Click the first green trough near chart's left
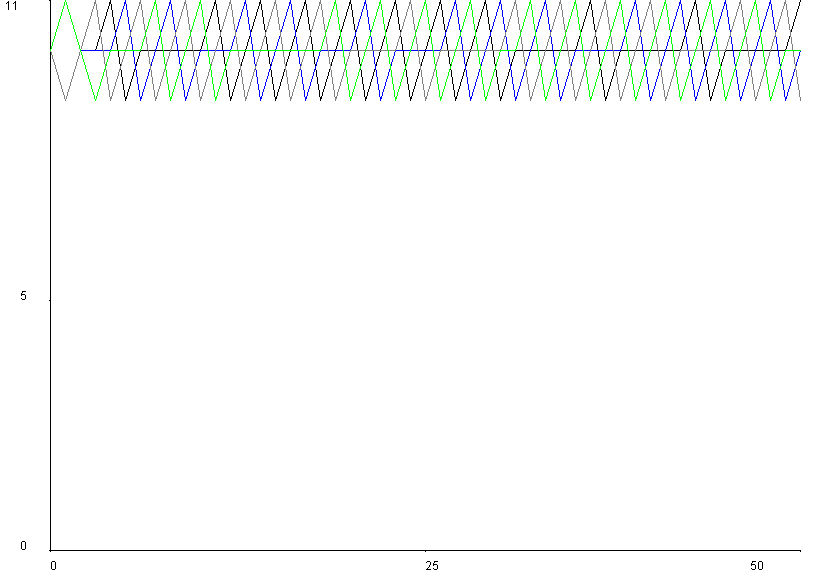 96,100
